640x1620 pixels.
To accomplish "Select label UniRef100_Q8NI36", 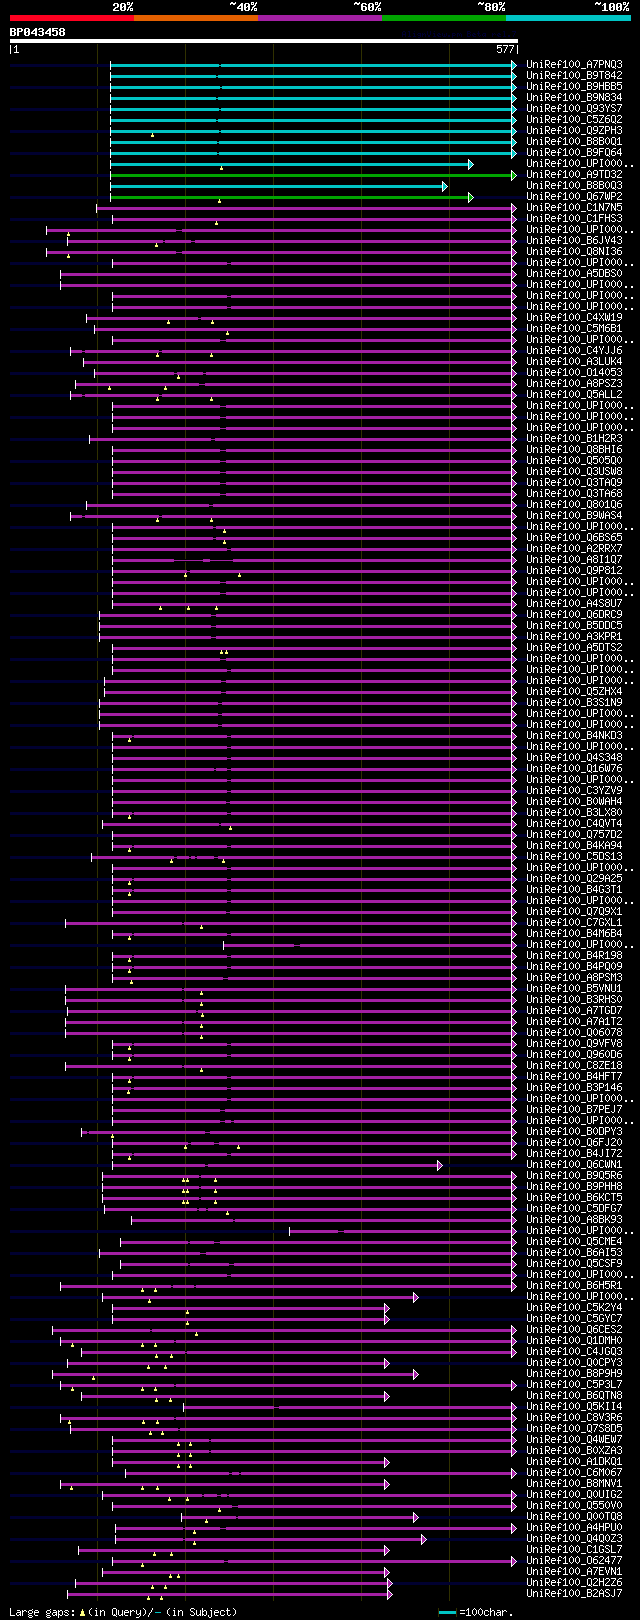I will pyautogui.click(x=574, y=251).
